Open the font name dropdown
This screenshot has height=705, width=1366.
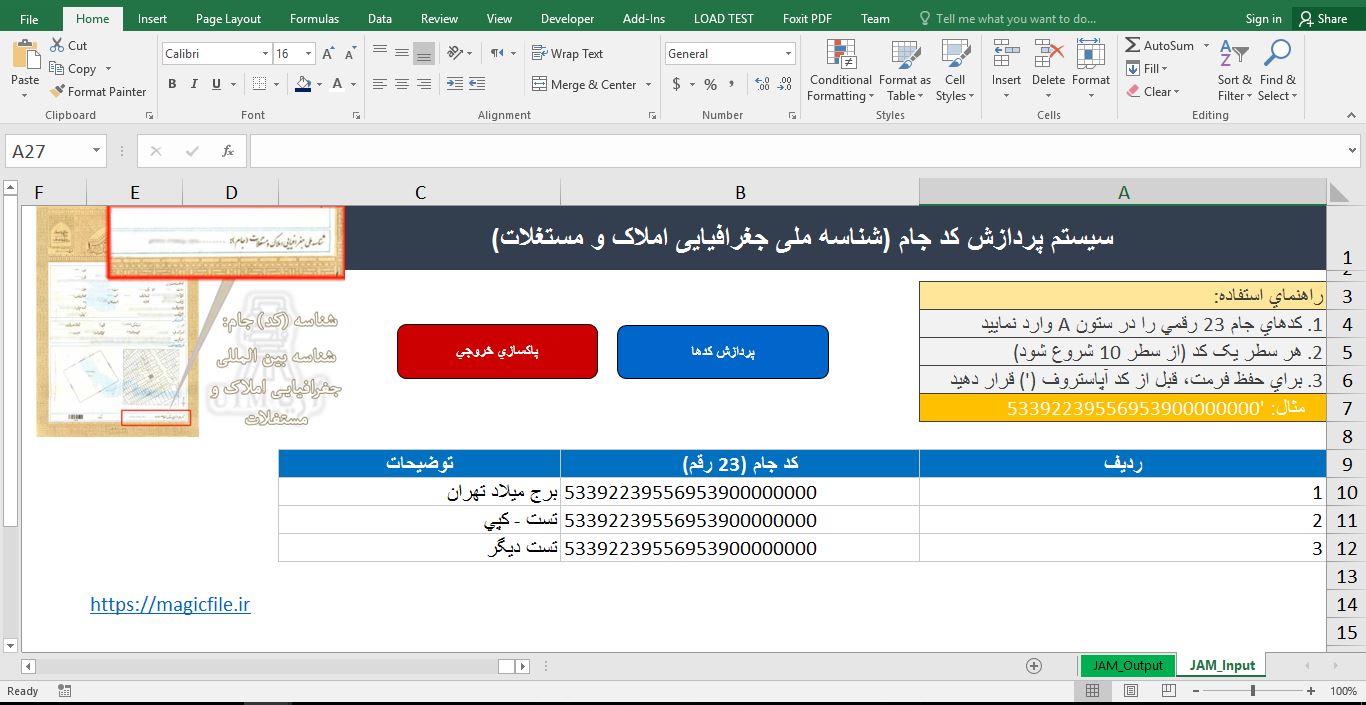(x=266, y=52)
